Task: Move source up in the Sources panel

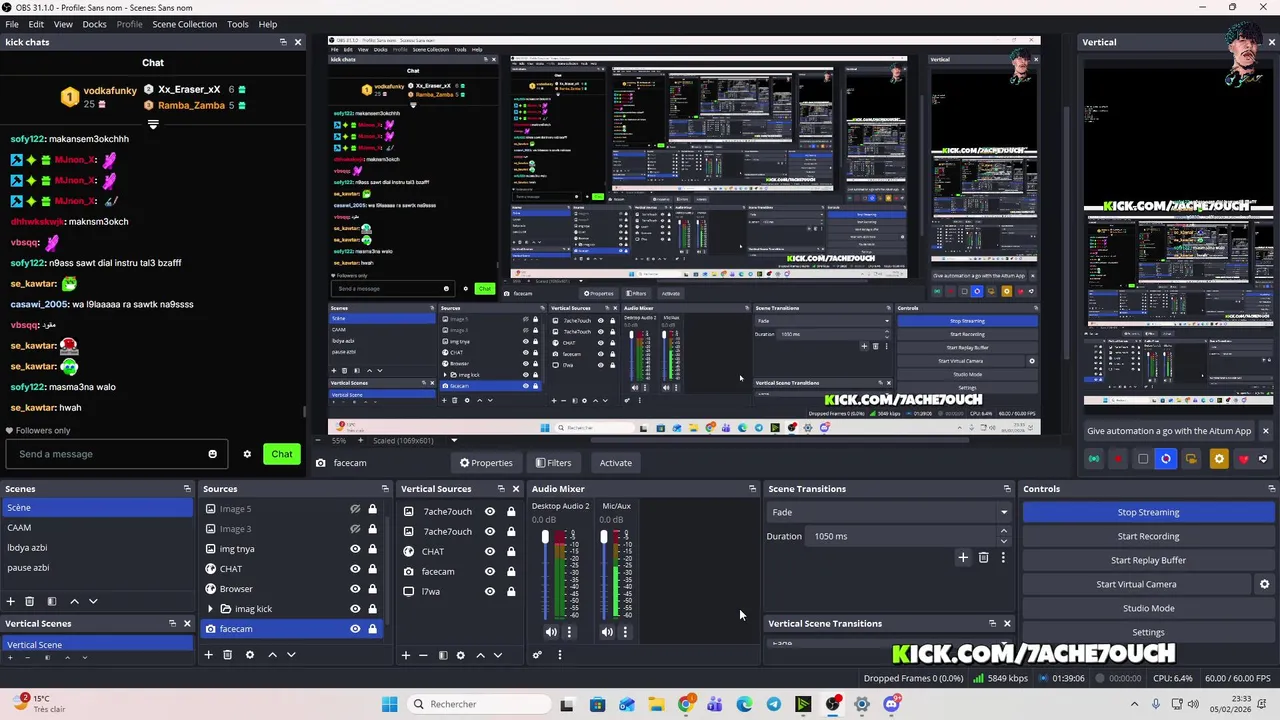Action: (x=272, y=655)
